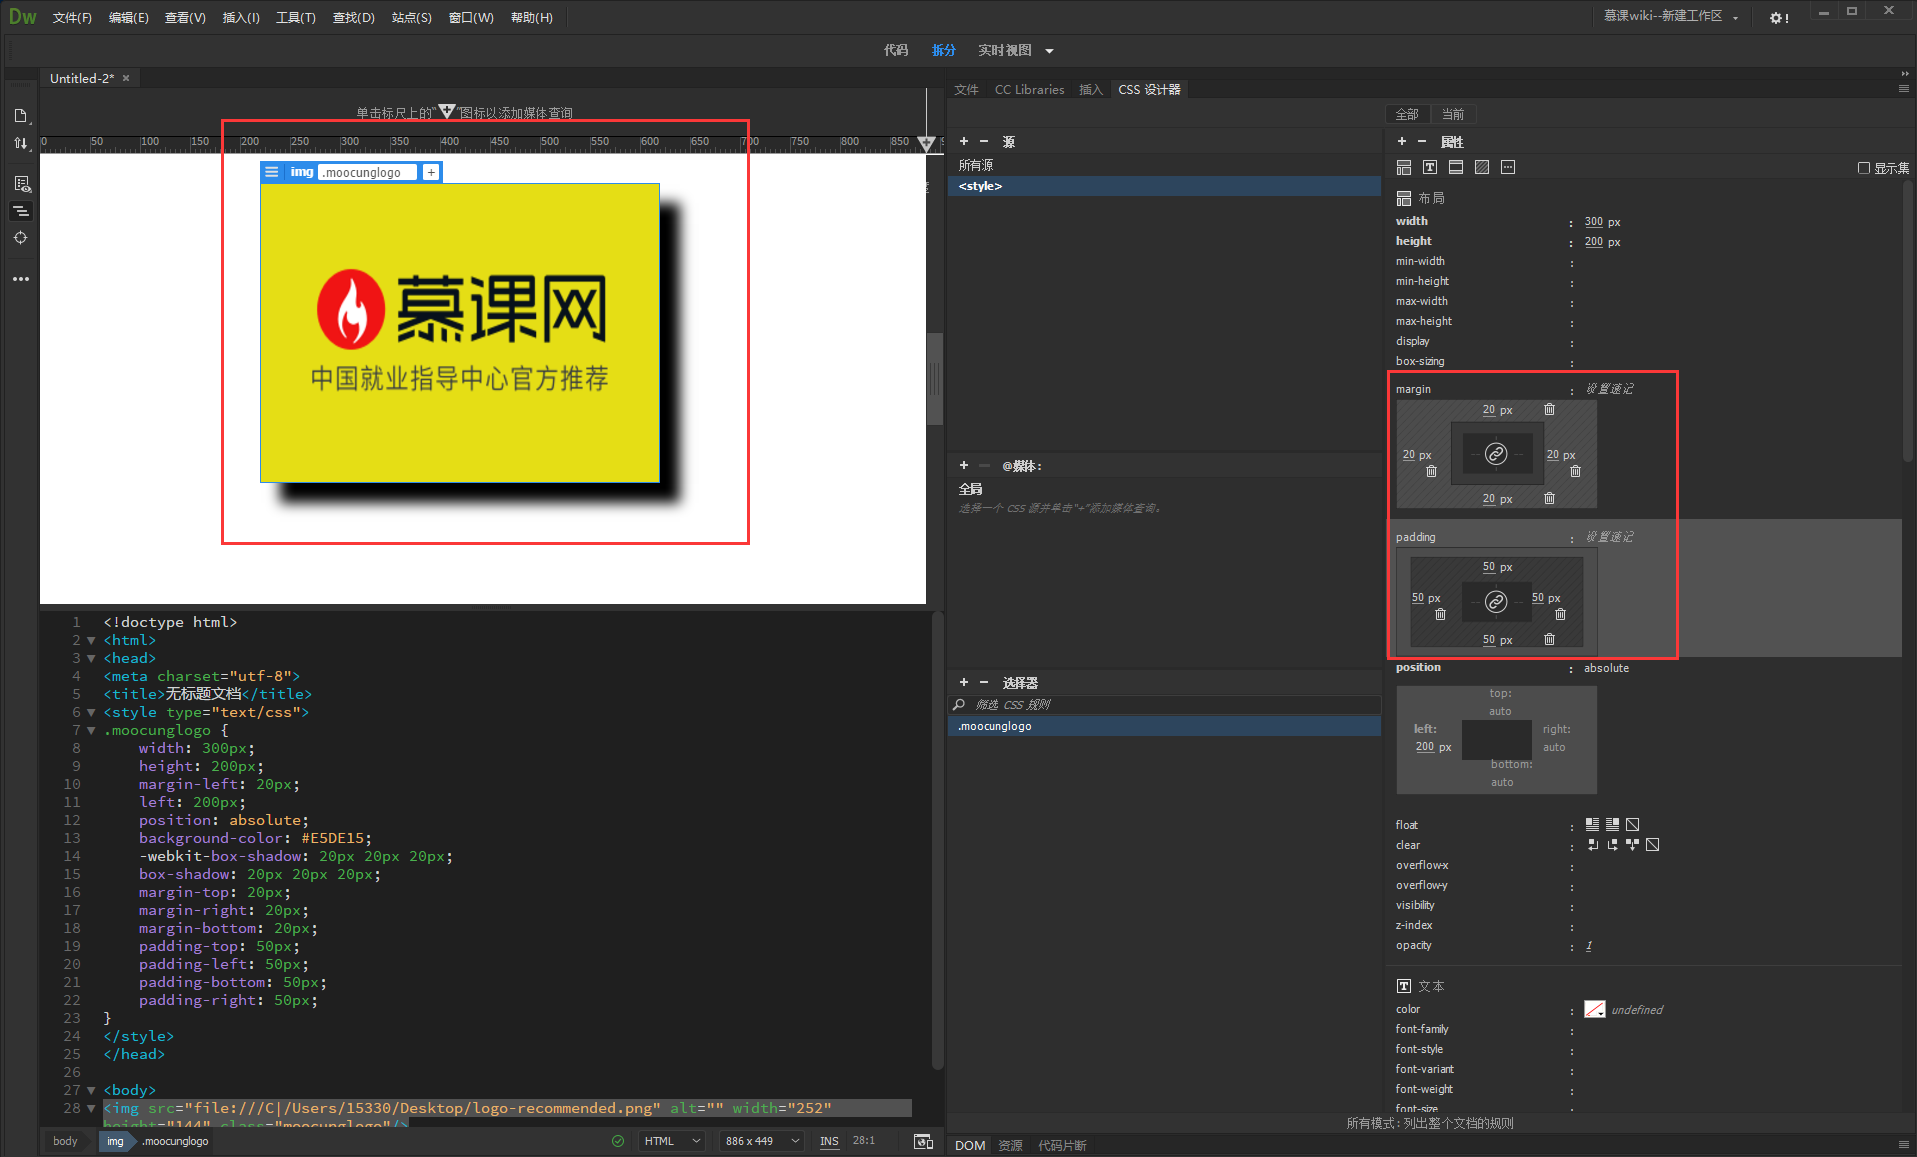Add a new selector with the plus icon
1917x1157 pixels.
(964, 682)
